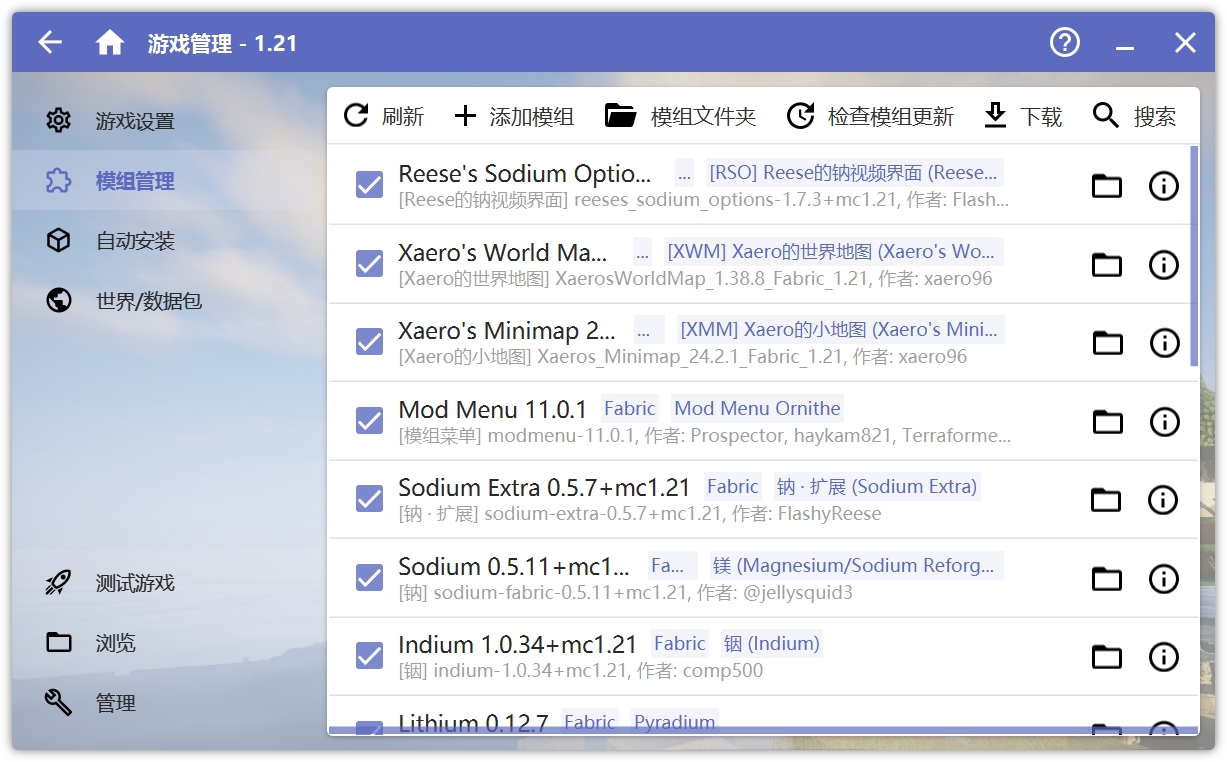The width and height of the screenshot is (1227, 762).
Task: Show info for Sodium 0.5.11
Action: [1164, 578]
